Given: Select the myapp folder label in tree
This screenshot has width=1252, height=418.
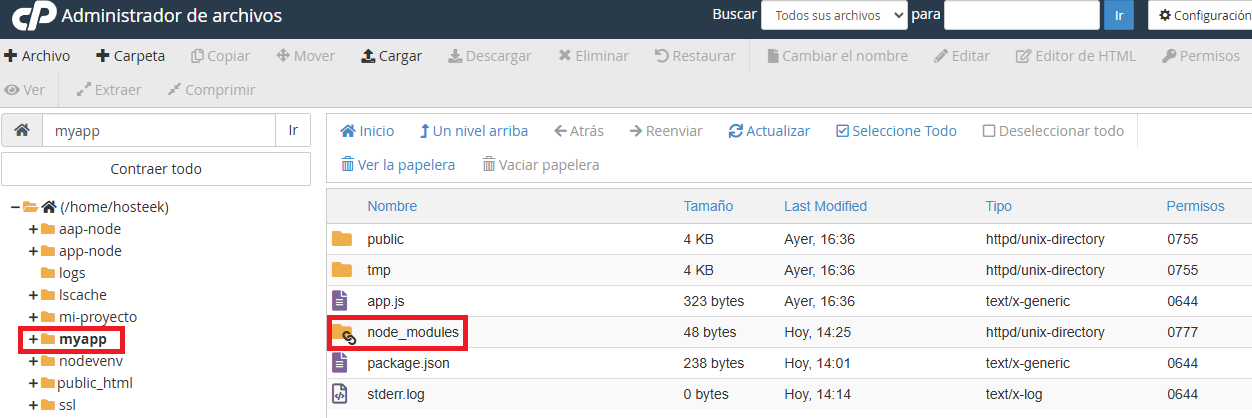Looking at the screenshot, I should pos(83,339).
